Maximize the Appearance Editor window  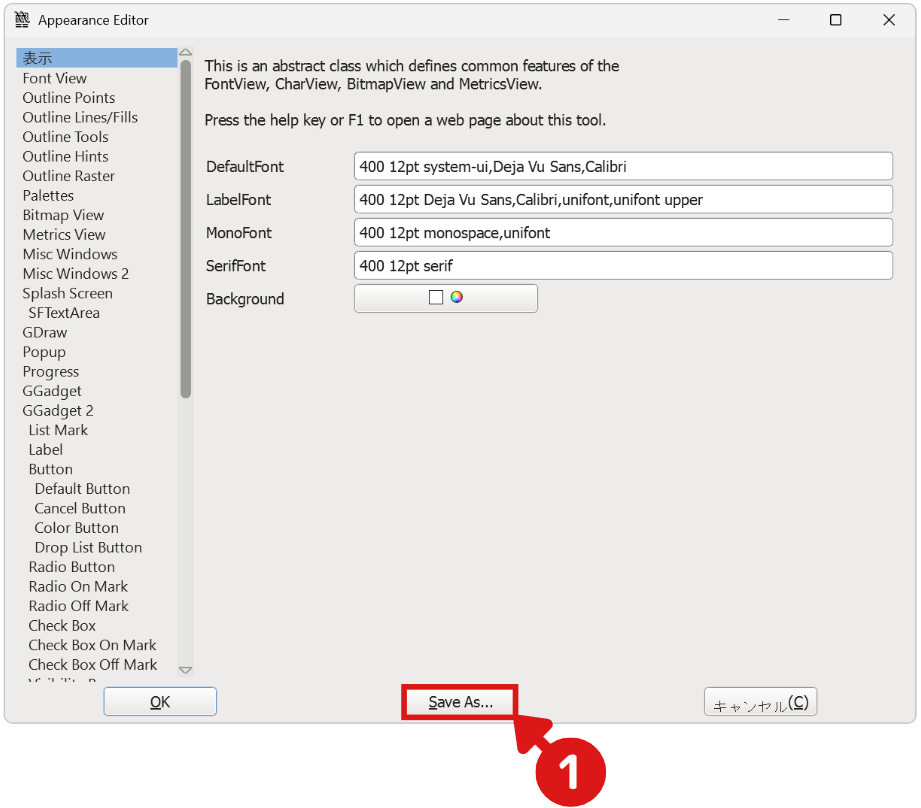[835, 20]
